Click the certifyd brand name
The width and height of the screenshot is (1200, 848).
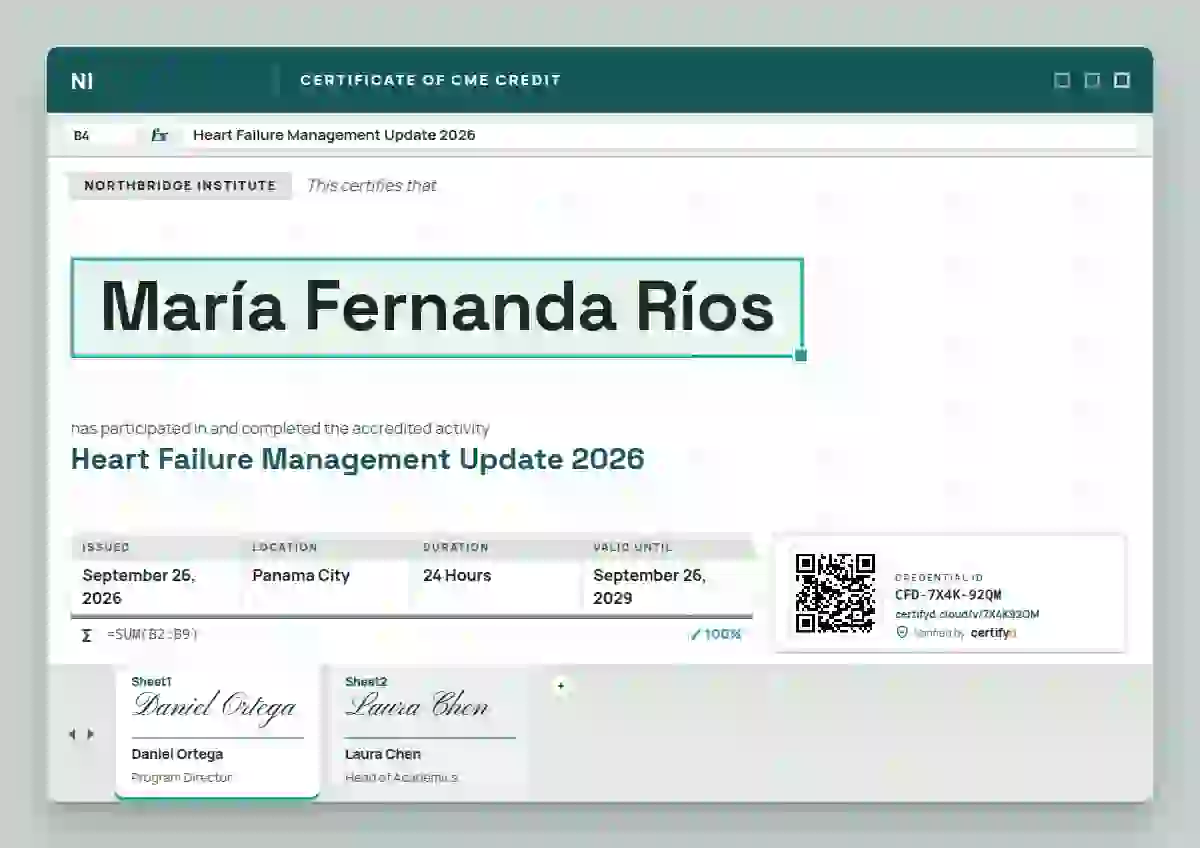pos(993,633)
